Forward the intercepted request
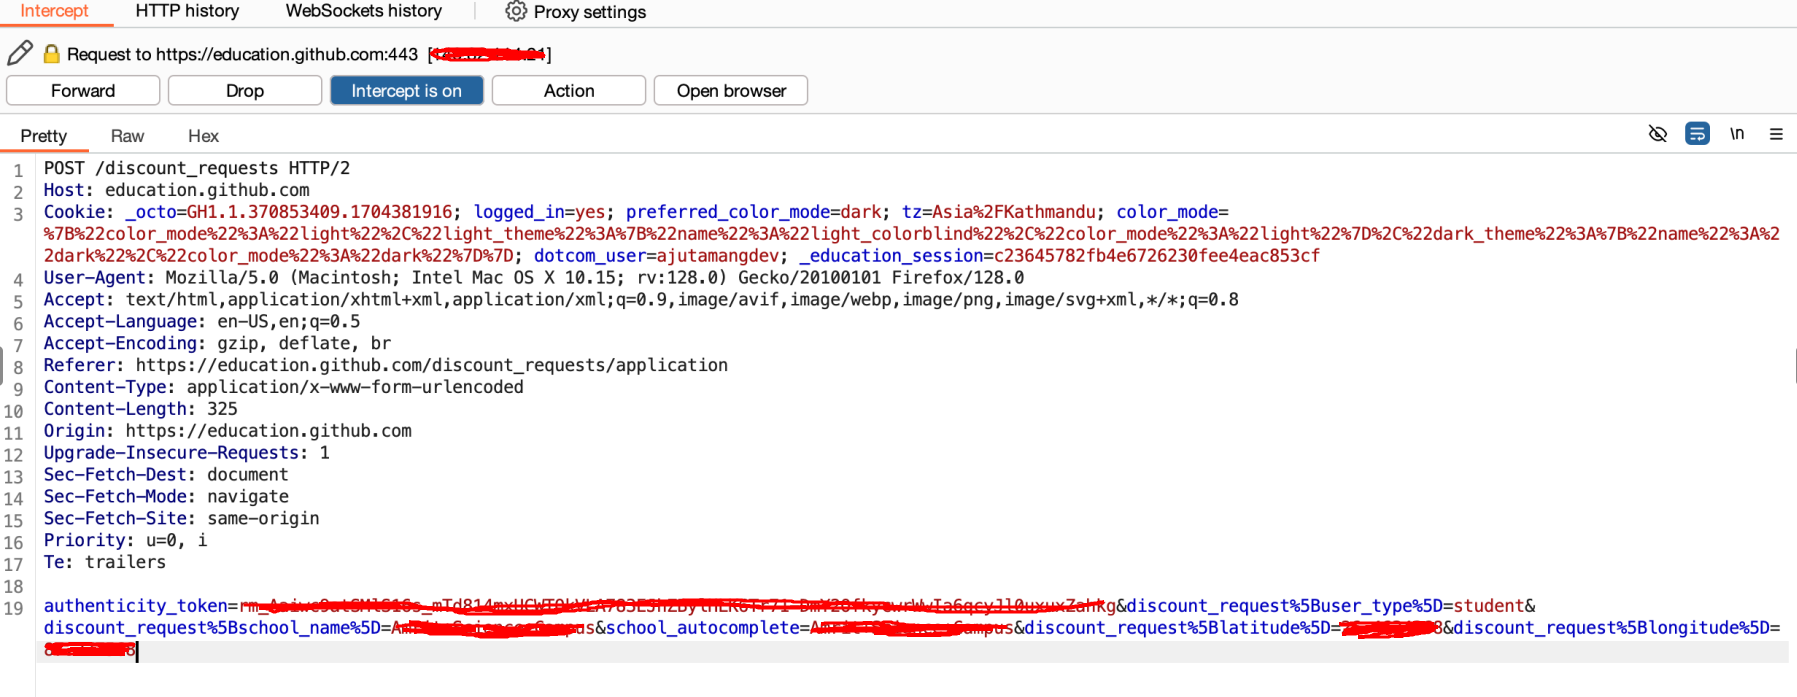Image resolution: width=1797 pixels, height=697 pixels. [83, 91]
